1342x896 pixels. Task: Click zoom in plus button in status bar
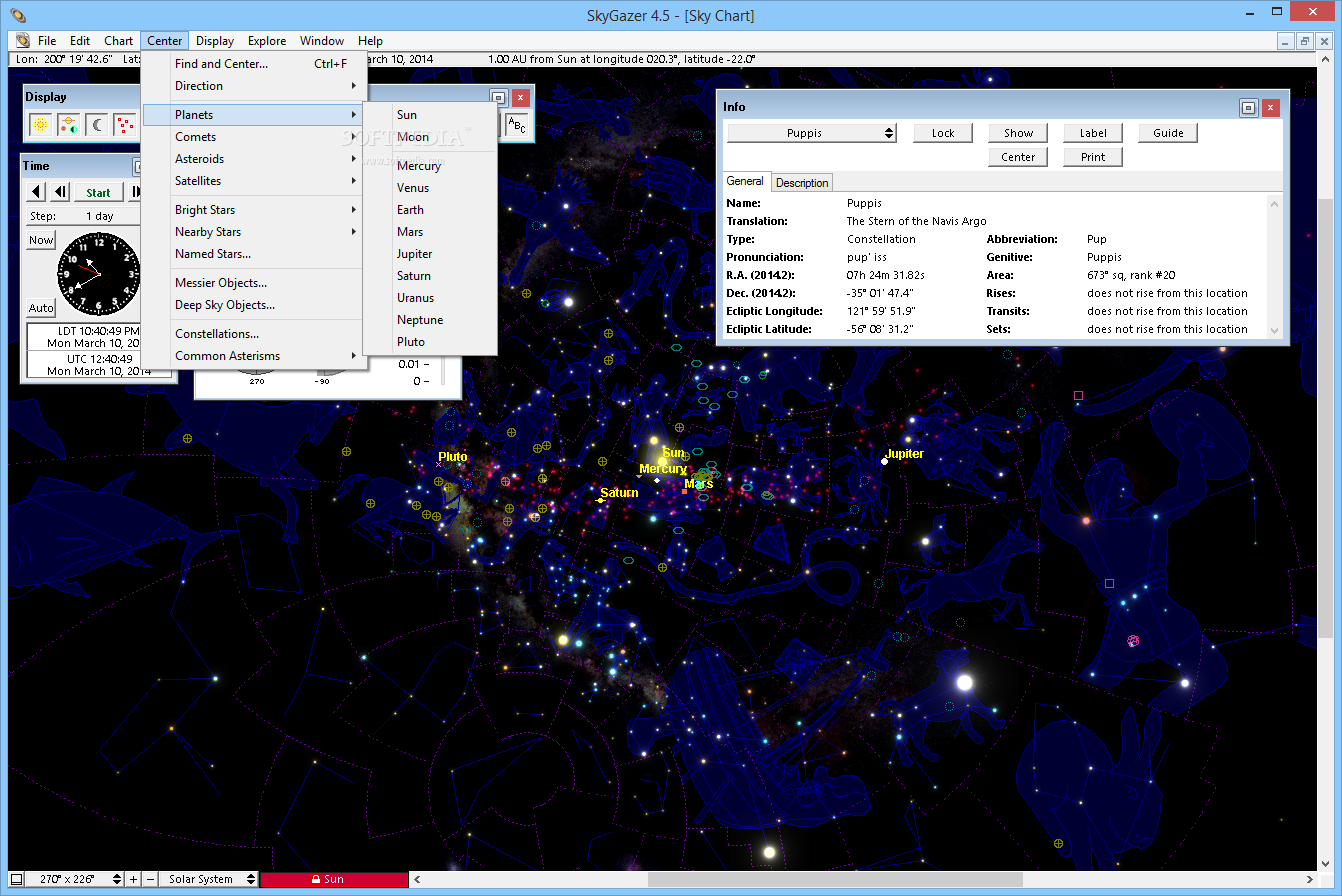[x=134, y=880]
